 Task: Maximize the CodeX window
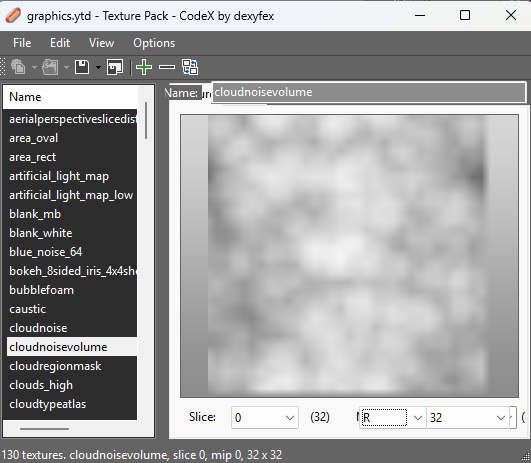click(465, 15)
